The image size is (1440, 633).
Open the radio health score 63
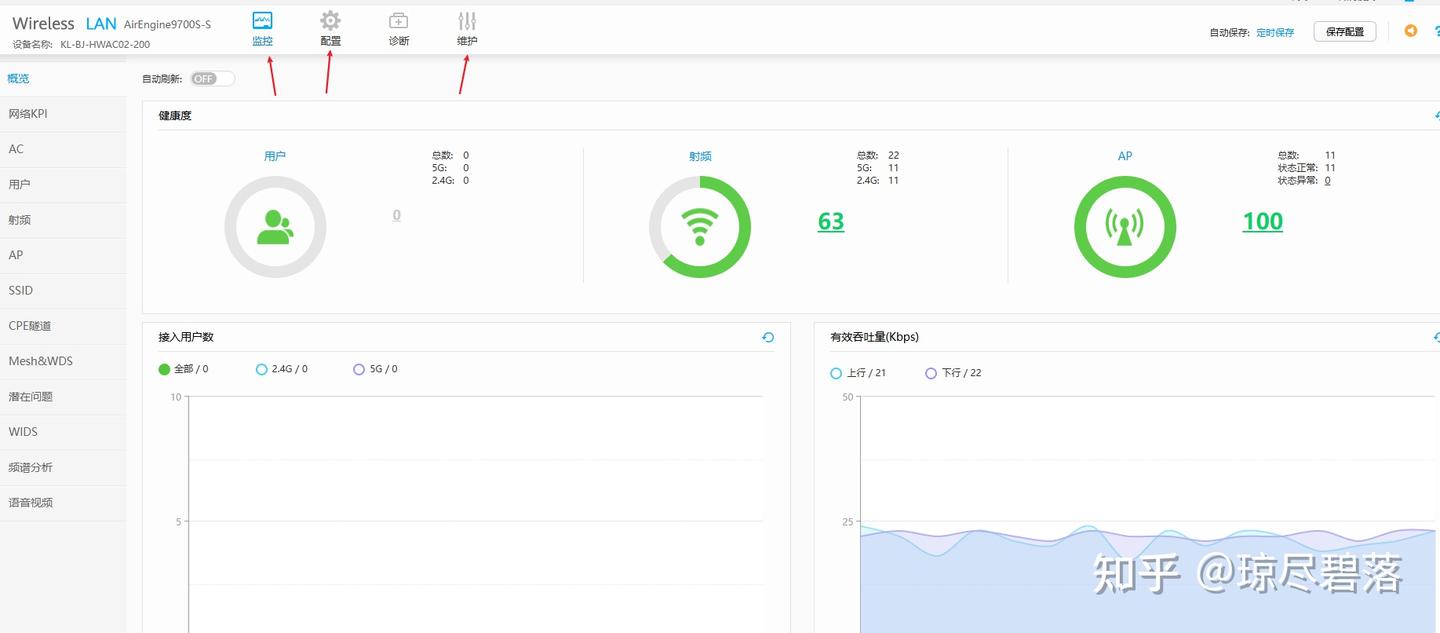click(x=831, y=221)
